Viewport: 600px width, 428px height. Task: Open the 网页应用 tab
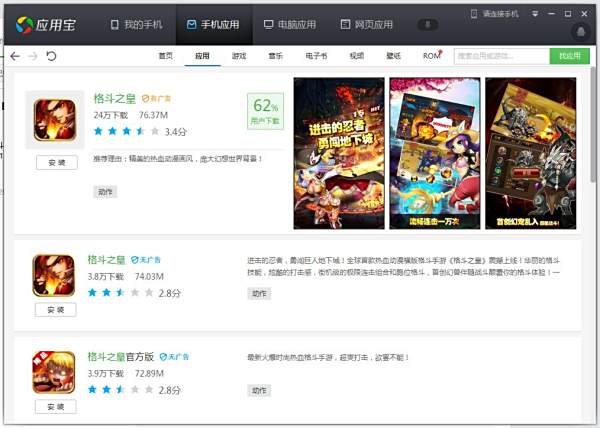pyautogui.click(x=367, y=25)
